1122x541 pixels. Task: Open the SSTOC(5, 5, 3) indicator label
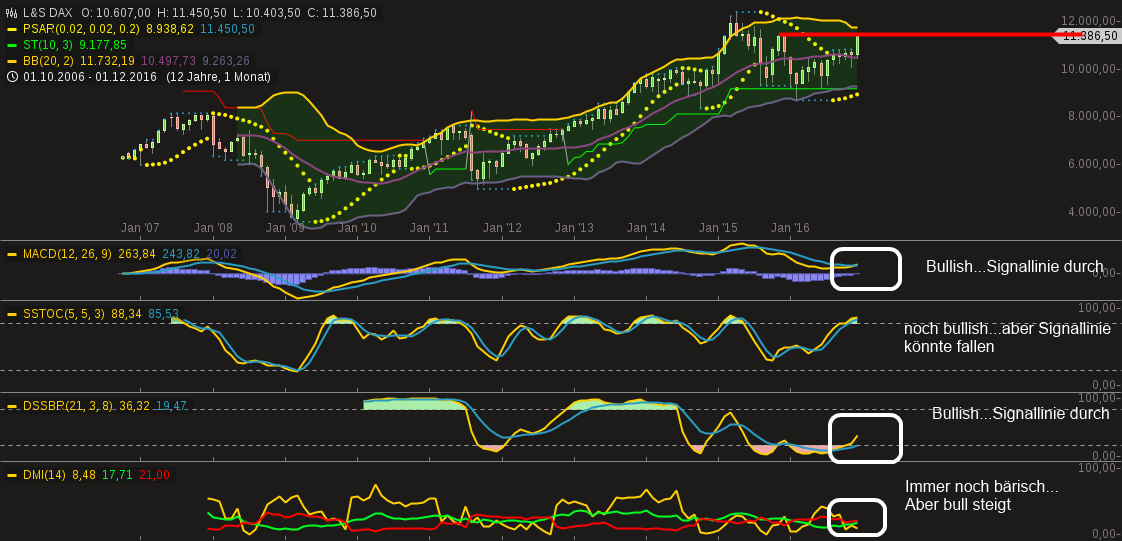pyautogui.click(x=64, y=314)
